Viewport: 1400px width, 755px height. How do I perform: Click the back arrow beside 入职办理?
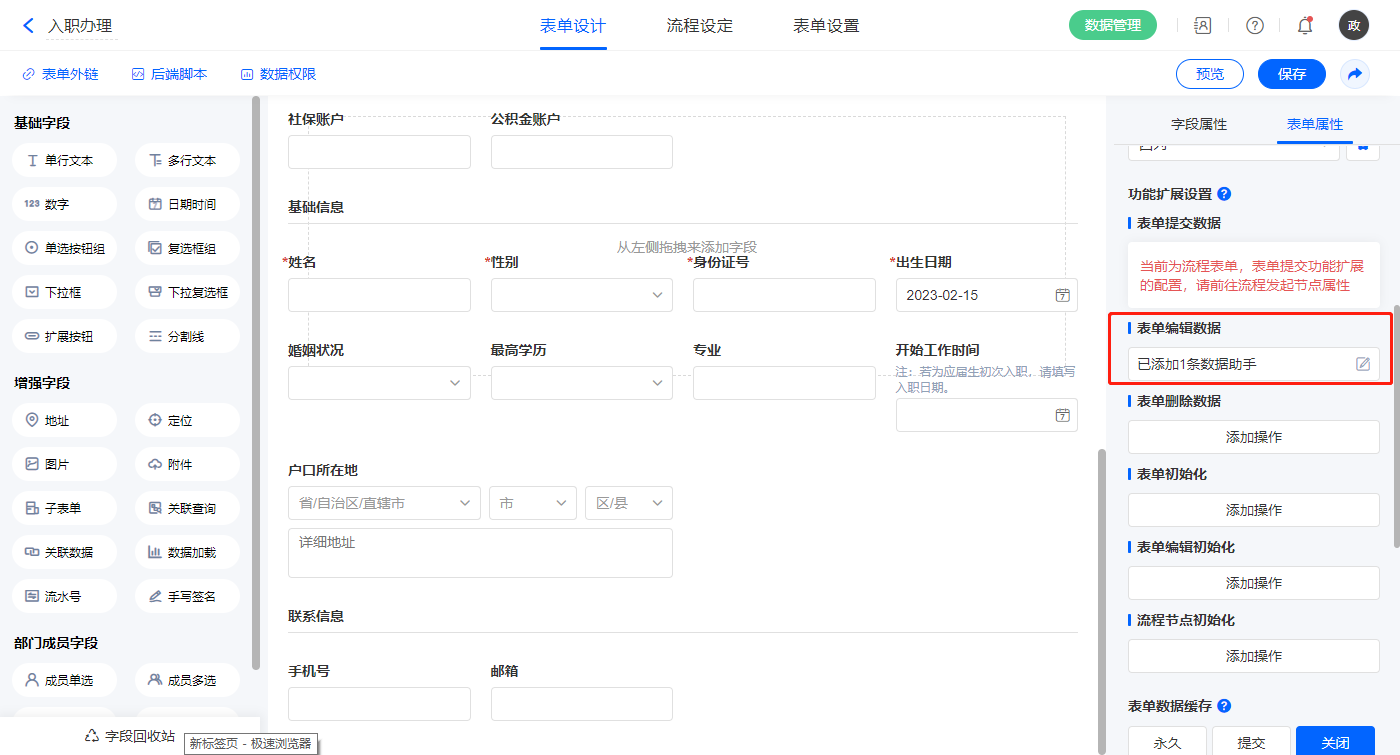(x=28, y=26)
